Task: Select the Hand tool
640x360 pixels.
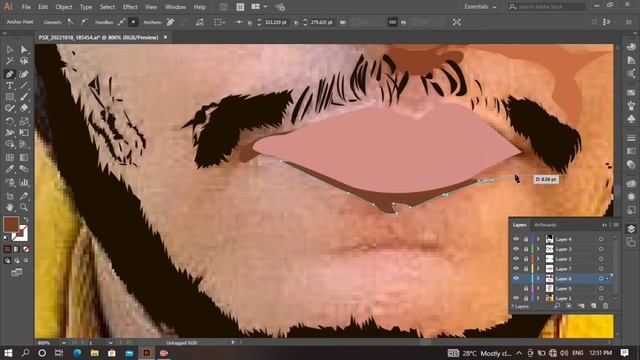Action: 10,207
